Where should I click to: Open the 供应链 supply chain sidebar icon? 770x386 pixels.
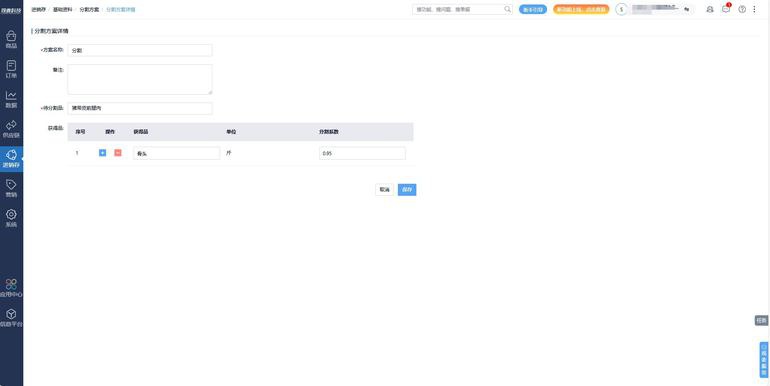11,129
